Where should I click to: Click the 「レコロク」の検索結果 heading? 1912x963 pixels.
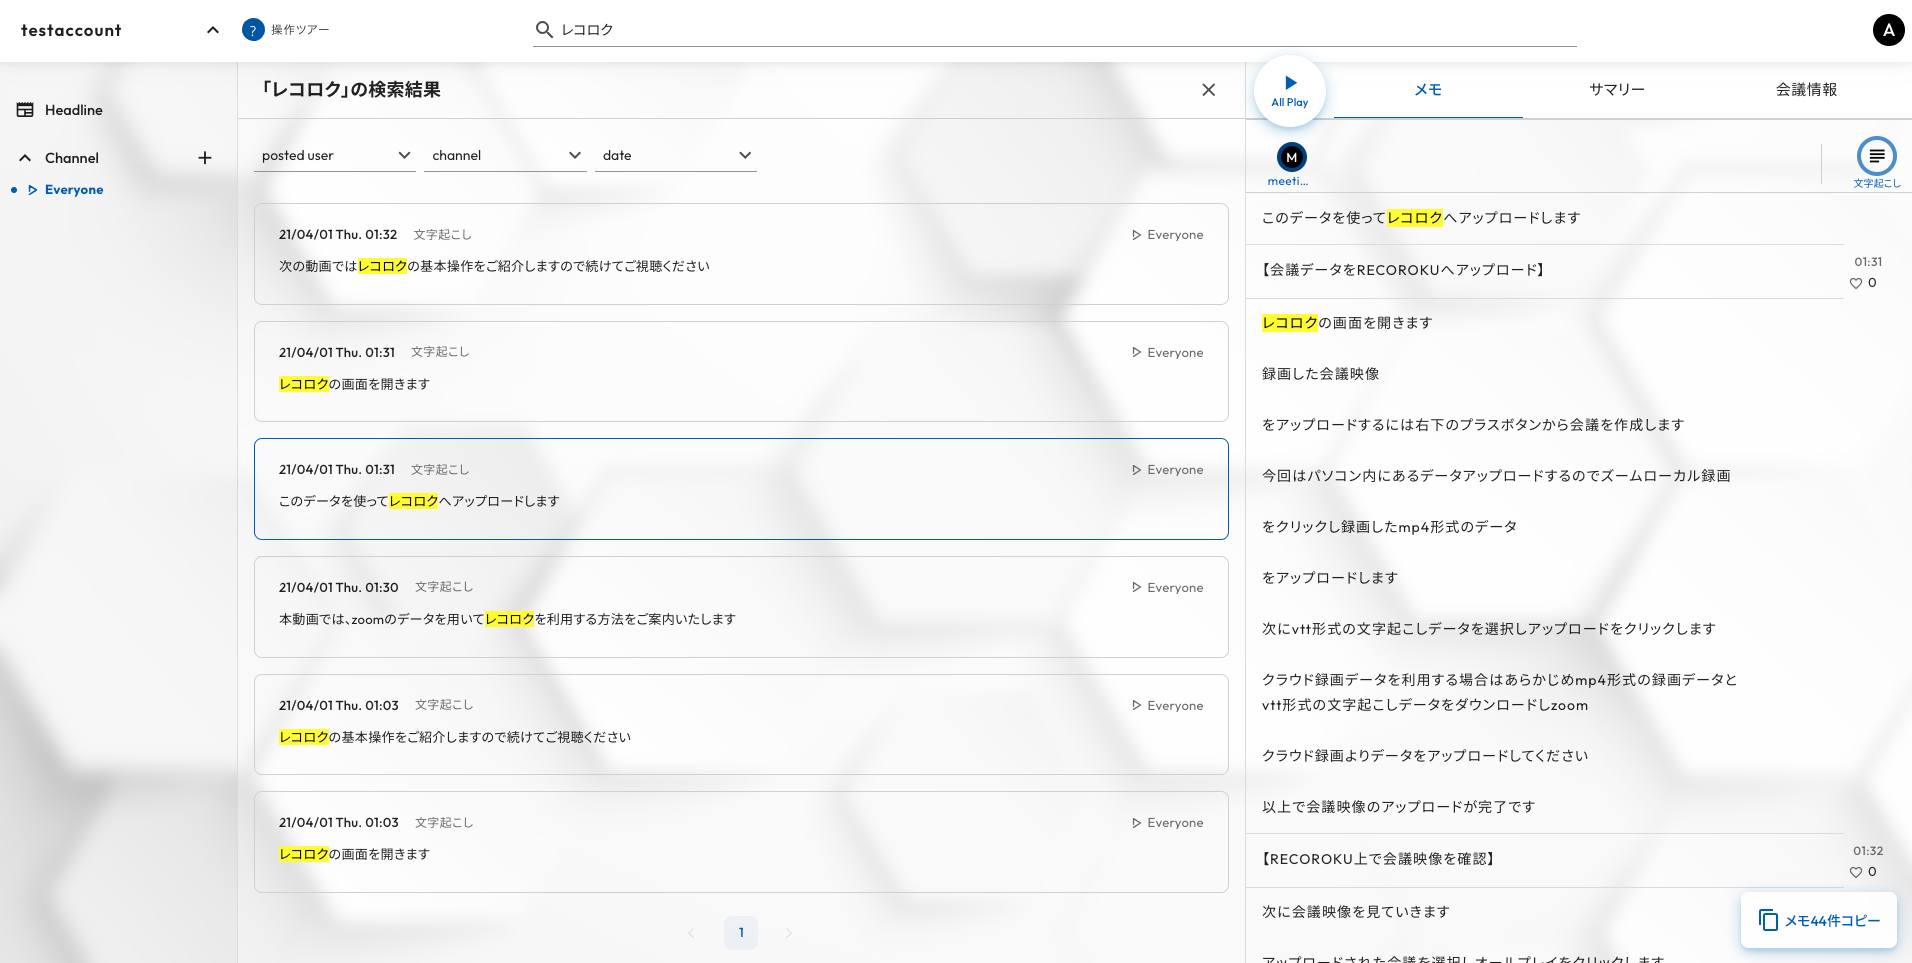[x=349, y=90]
